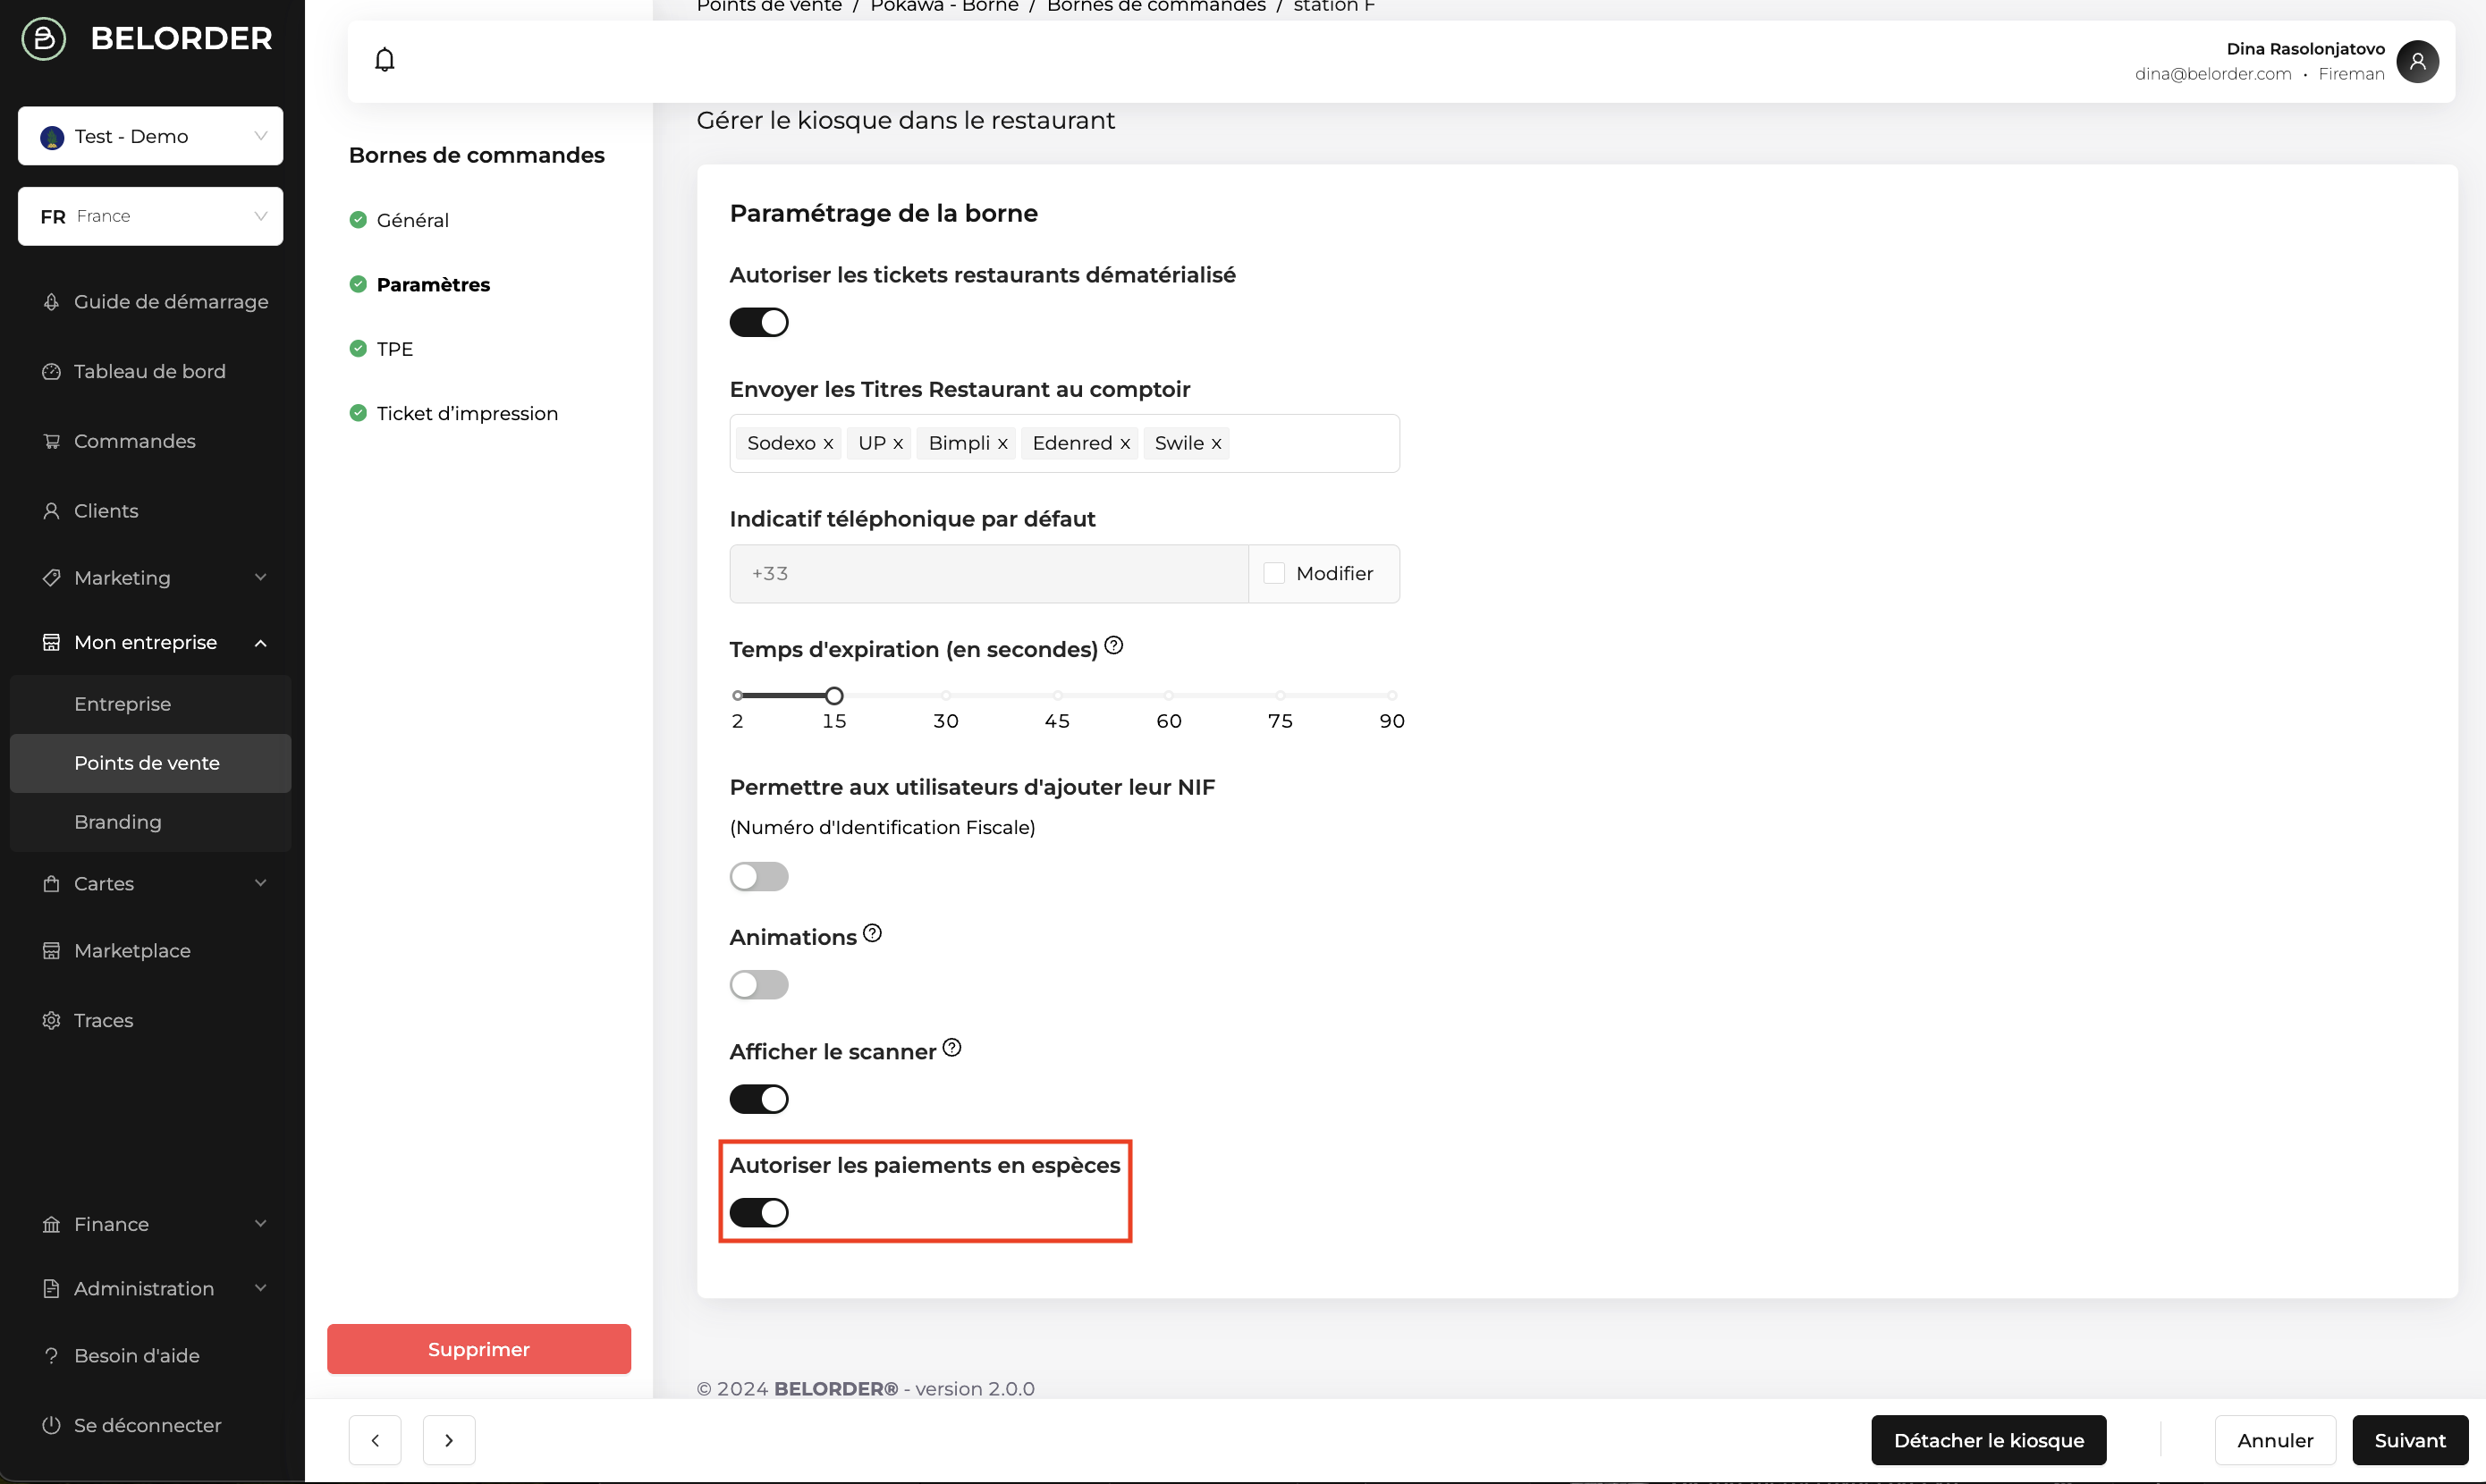Click the Détacher le kiosque button
2486x1484 pixels.
(x=1988, y=1440)
